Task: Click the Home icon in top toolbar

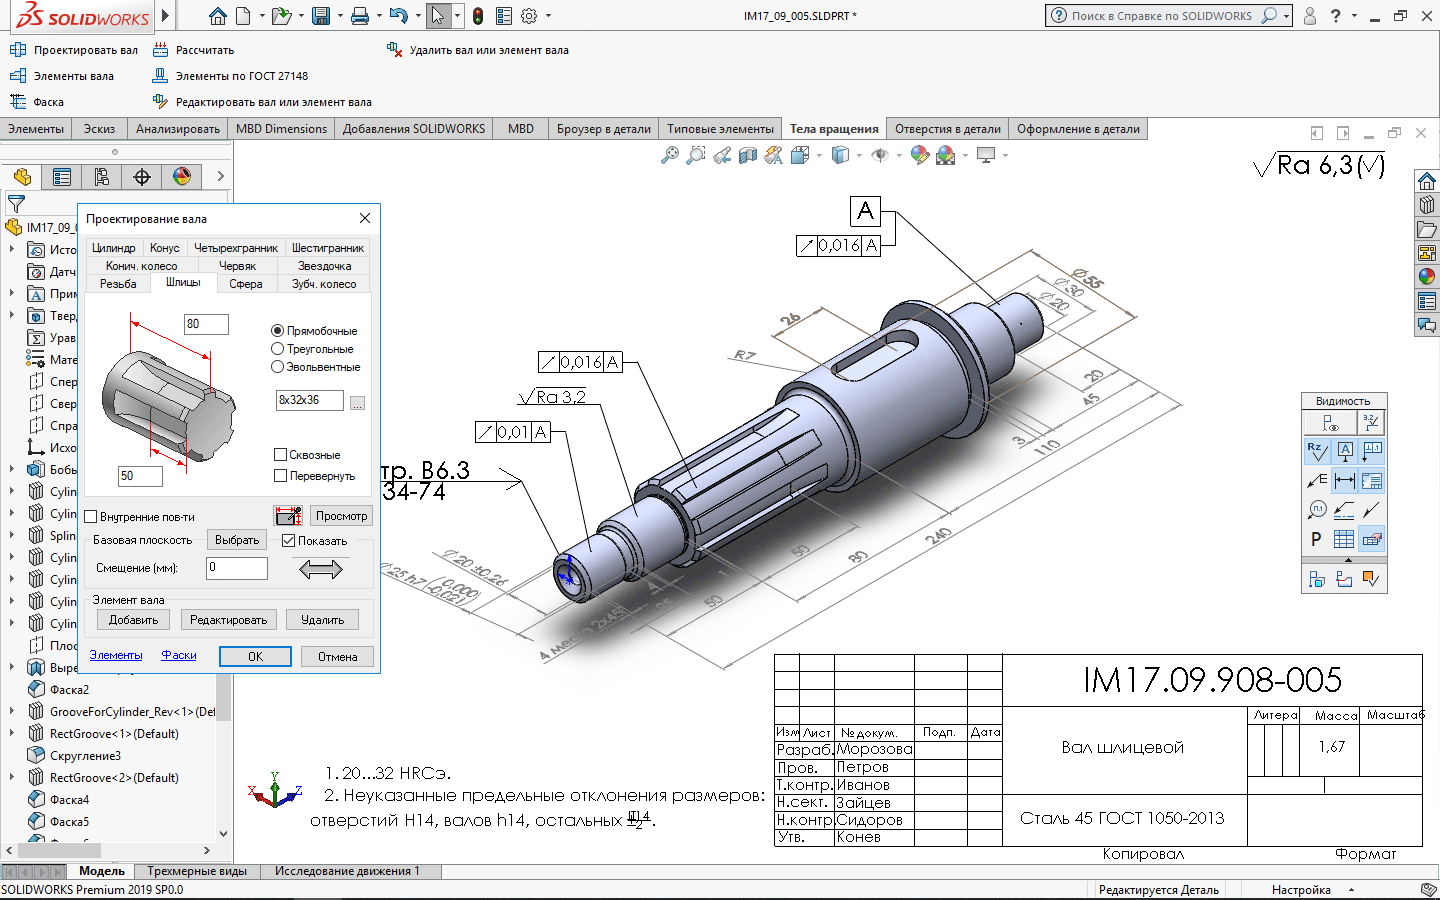Action: tap(217, 16)
